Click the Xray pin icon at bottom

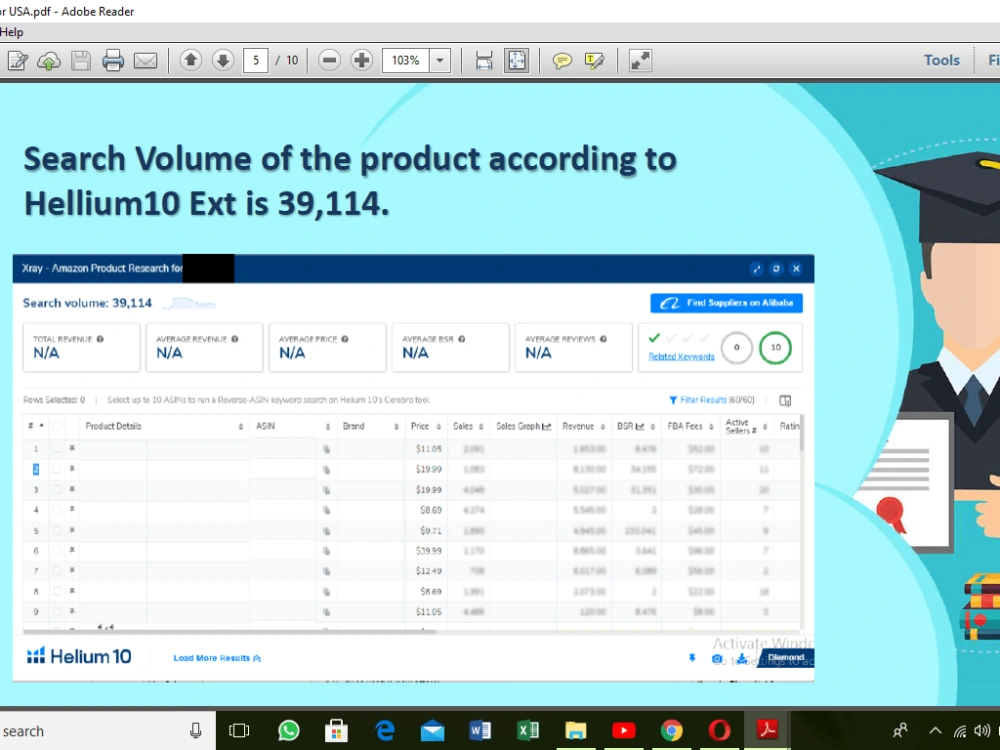(x=692, y=658)
